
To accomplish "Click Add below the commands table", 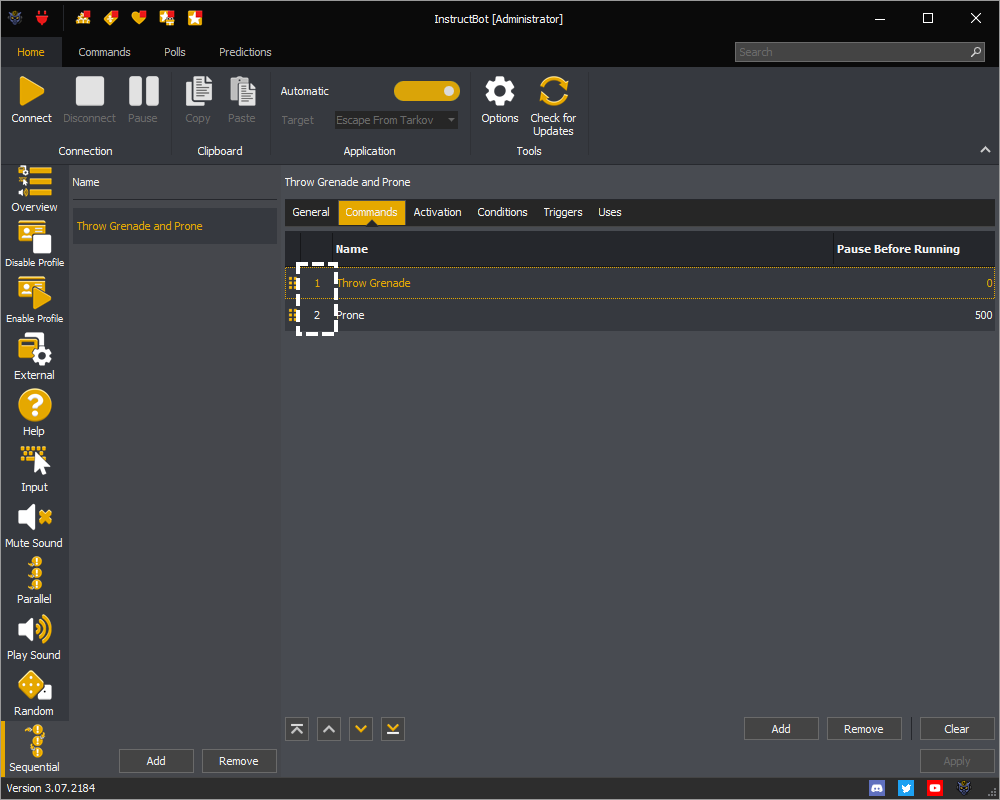I will (781, 729).
